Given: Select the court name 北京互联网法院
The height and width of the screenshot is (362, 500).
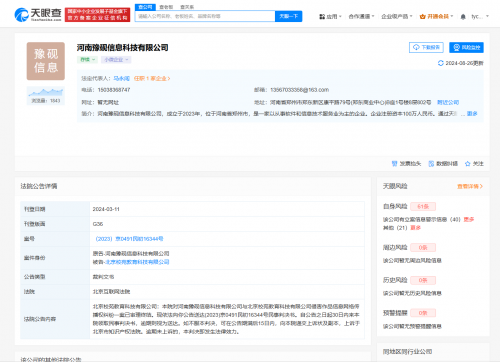Looking at the screenshot, I should click(111, 292).
